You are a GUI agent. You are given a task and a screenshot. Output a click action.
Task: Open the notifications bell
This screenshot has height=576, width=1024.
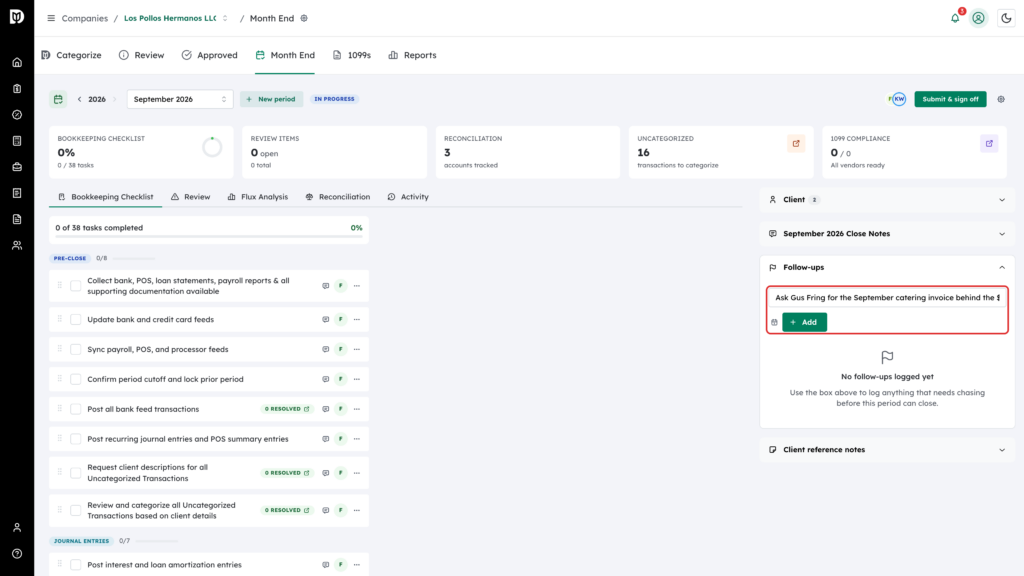pyautogui.click(x=955, y=18)
